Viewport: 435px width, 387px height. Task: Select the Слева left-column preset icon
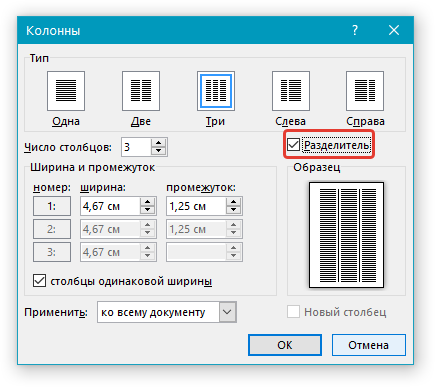[291, 91]
